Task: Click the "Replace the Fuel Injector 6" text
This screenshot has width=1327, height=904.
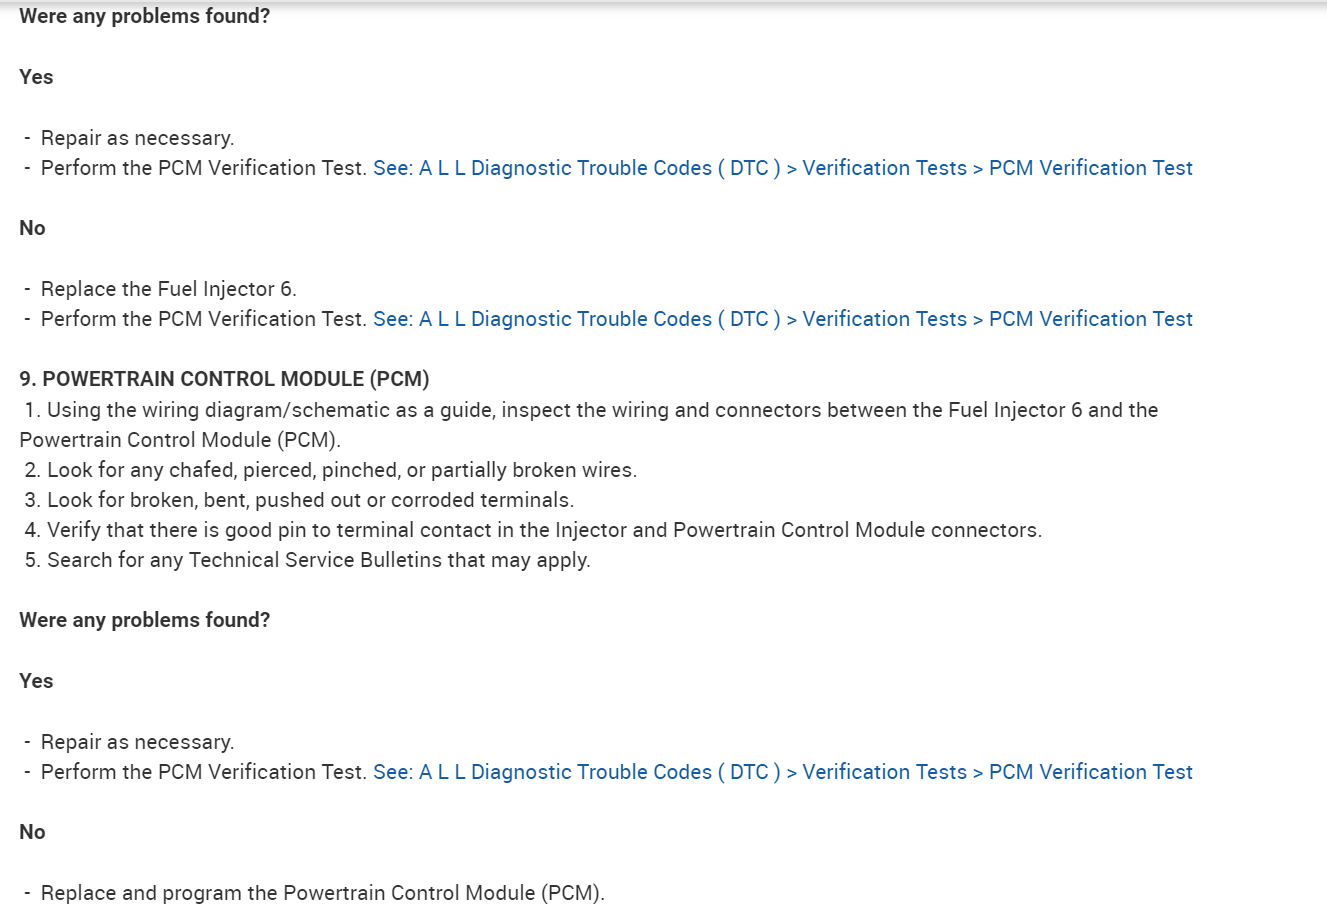Action: click(168, 289)
